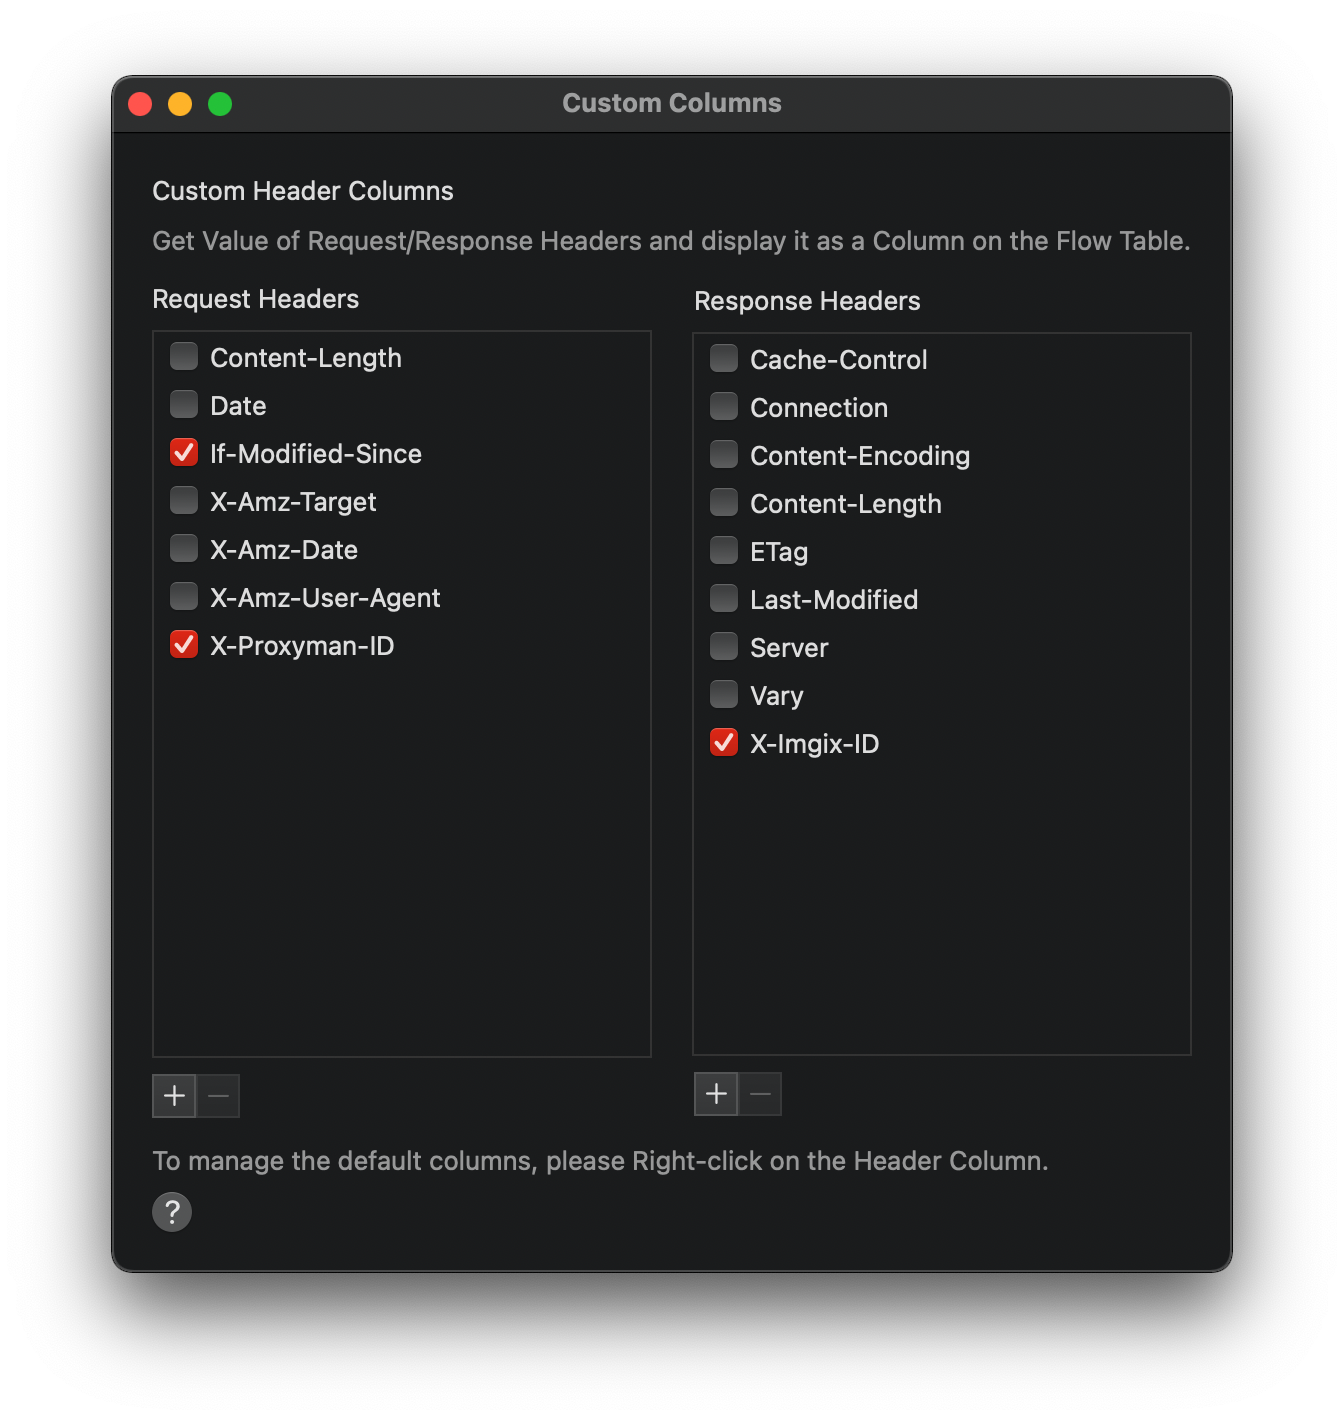Add a new custom Request Header

click(173, 1095)
